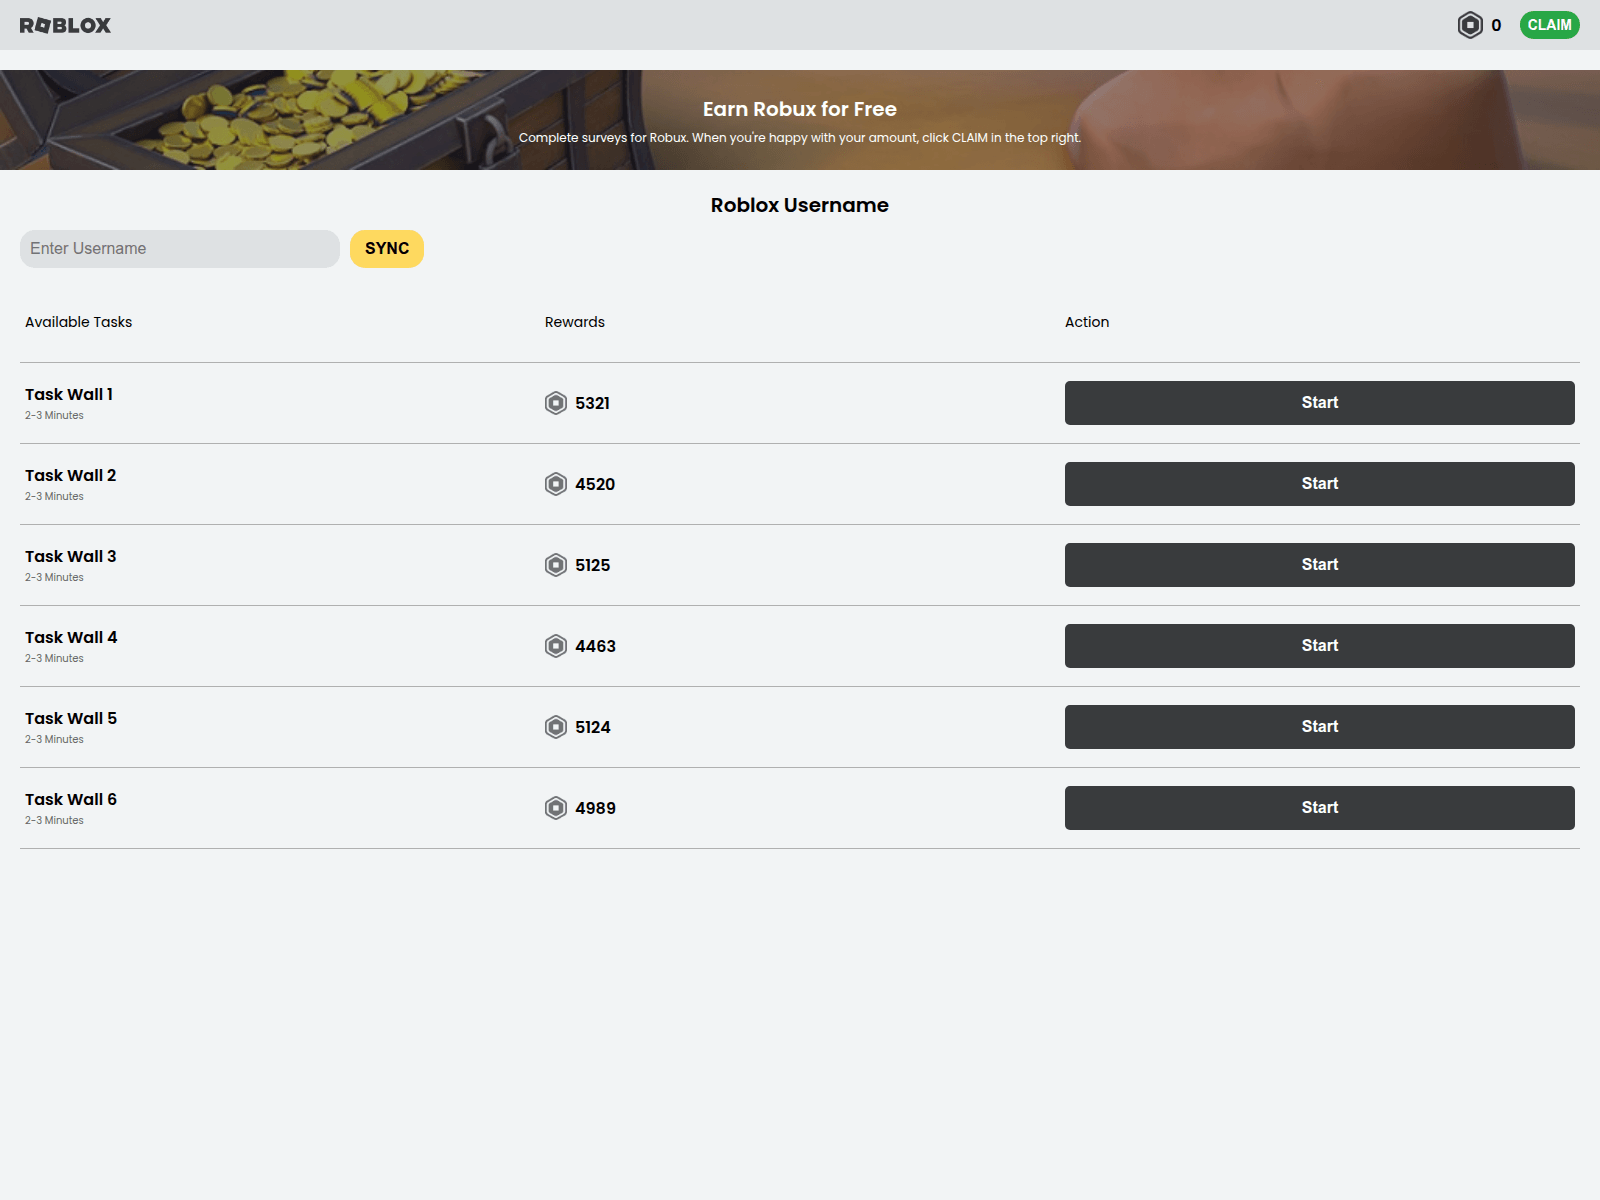Click the Rewards column header
Image resolution: width=1600 pixels, height=1200 pixels.
coord(575,322)
